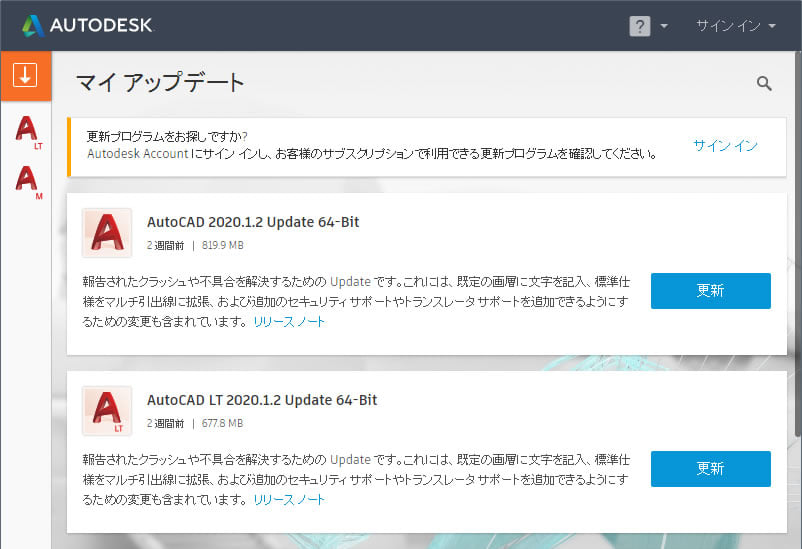Open リリースノート link for AutoCAD LT 2020.1.2

point(289,500)
